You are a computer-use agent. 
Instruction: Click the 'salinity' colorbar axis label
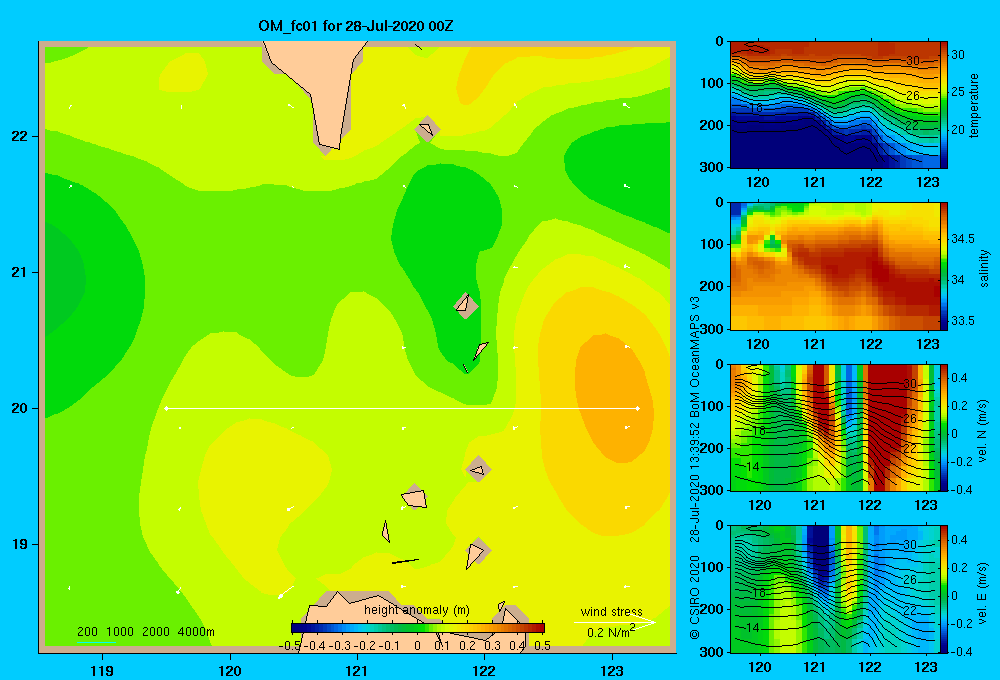pyautogui.click(x=983, y=268)
